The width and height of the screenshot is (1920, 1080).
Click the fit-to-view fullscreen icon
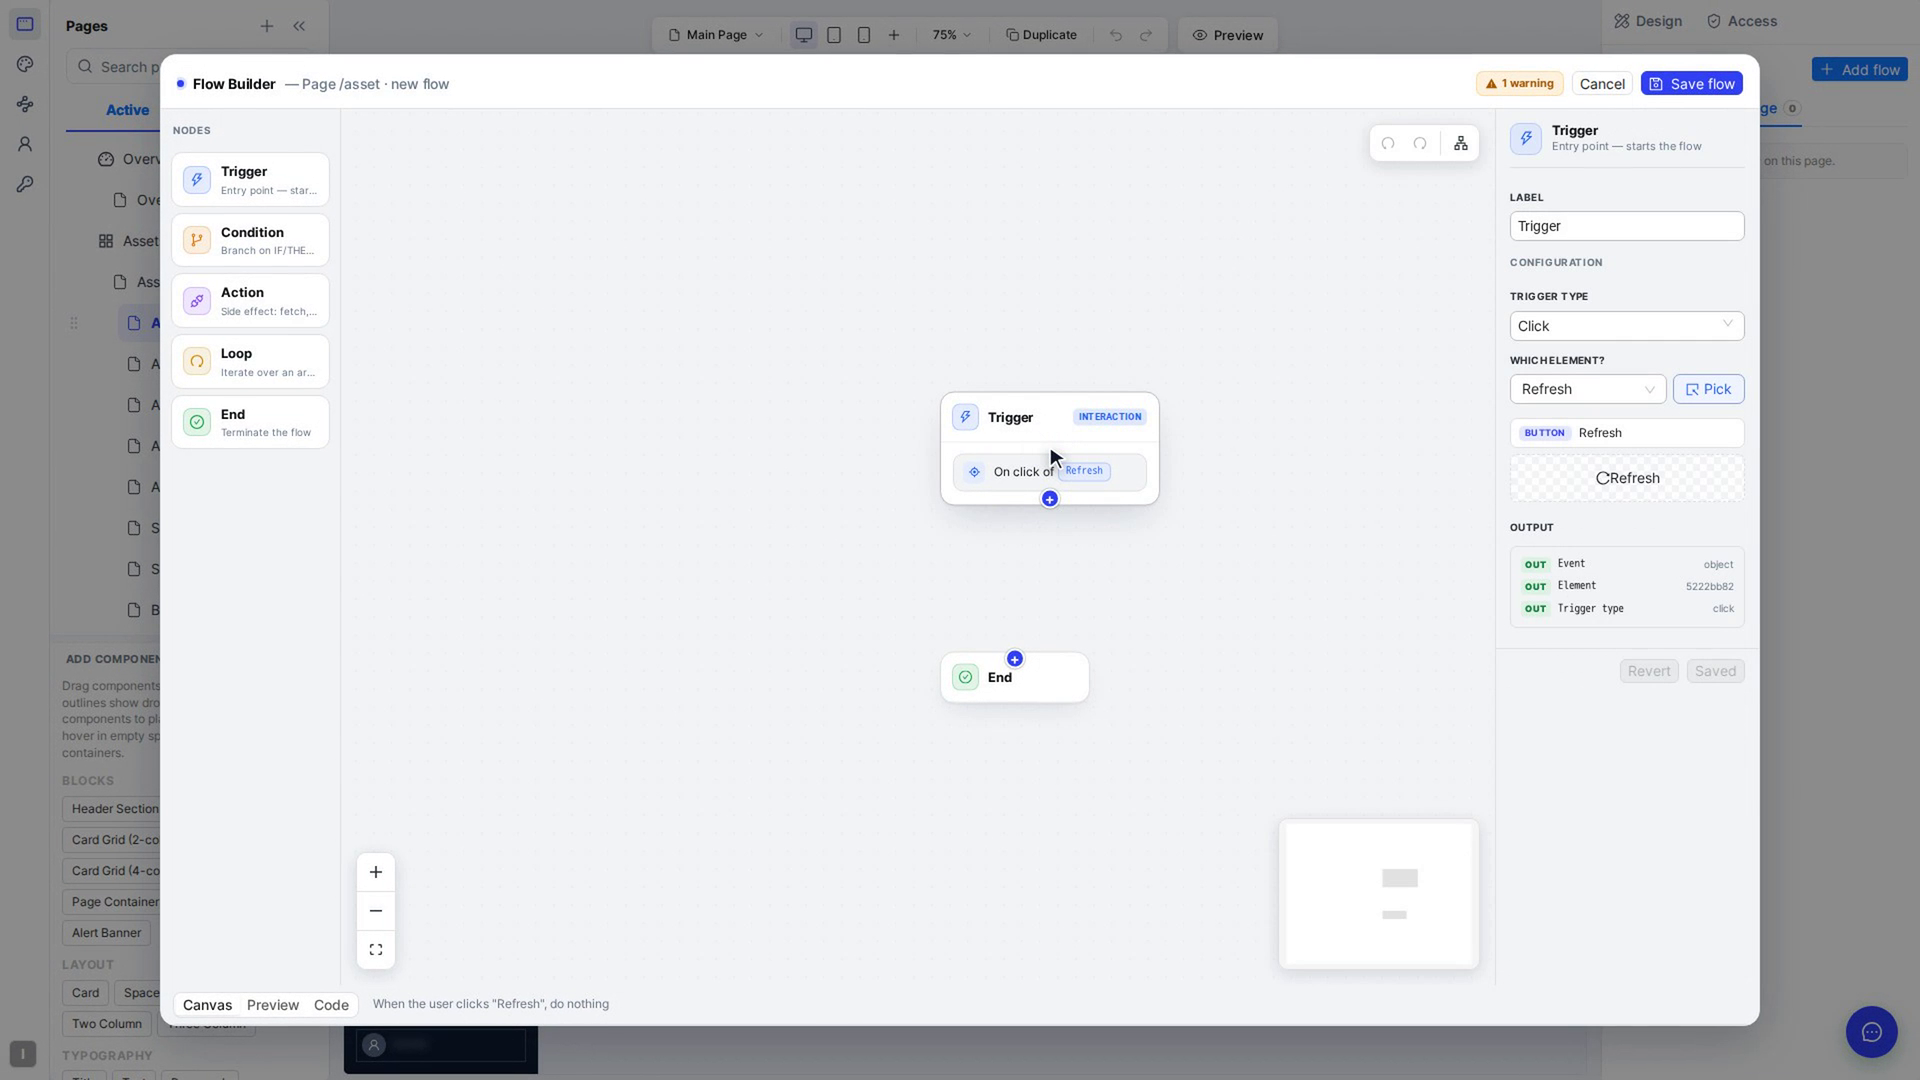point(376,950)
